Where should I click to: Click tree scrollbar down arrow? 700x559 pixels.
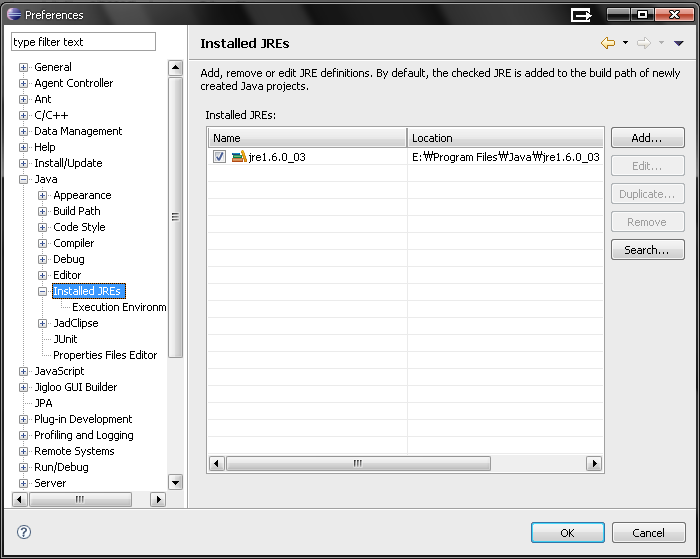[x=175, y=482]
